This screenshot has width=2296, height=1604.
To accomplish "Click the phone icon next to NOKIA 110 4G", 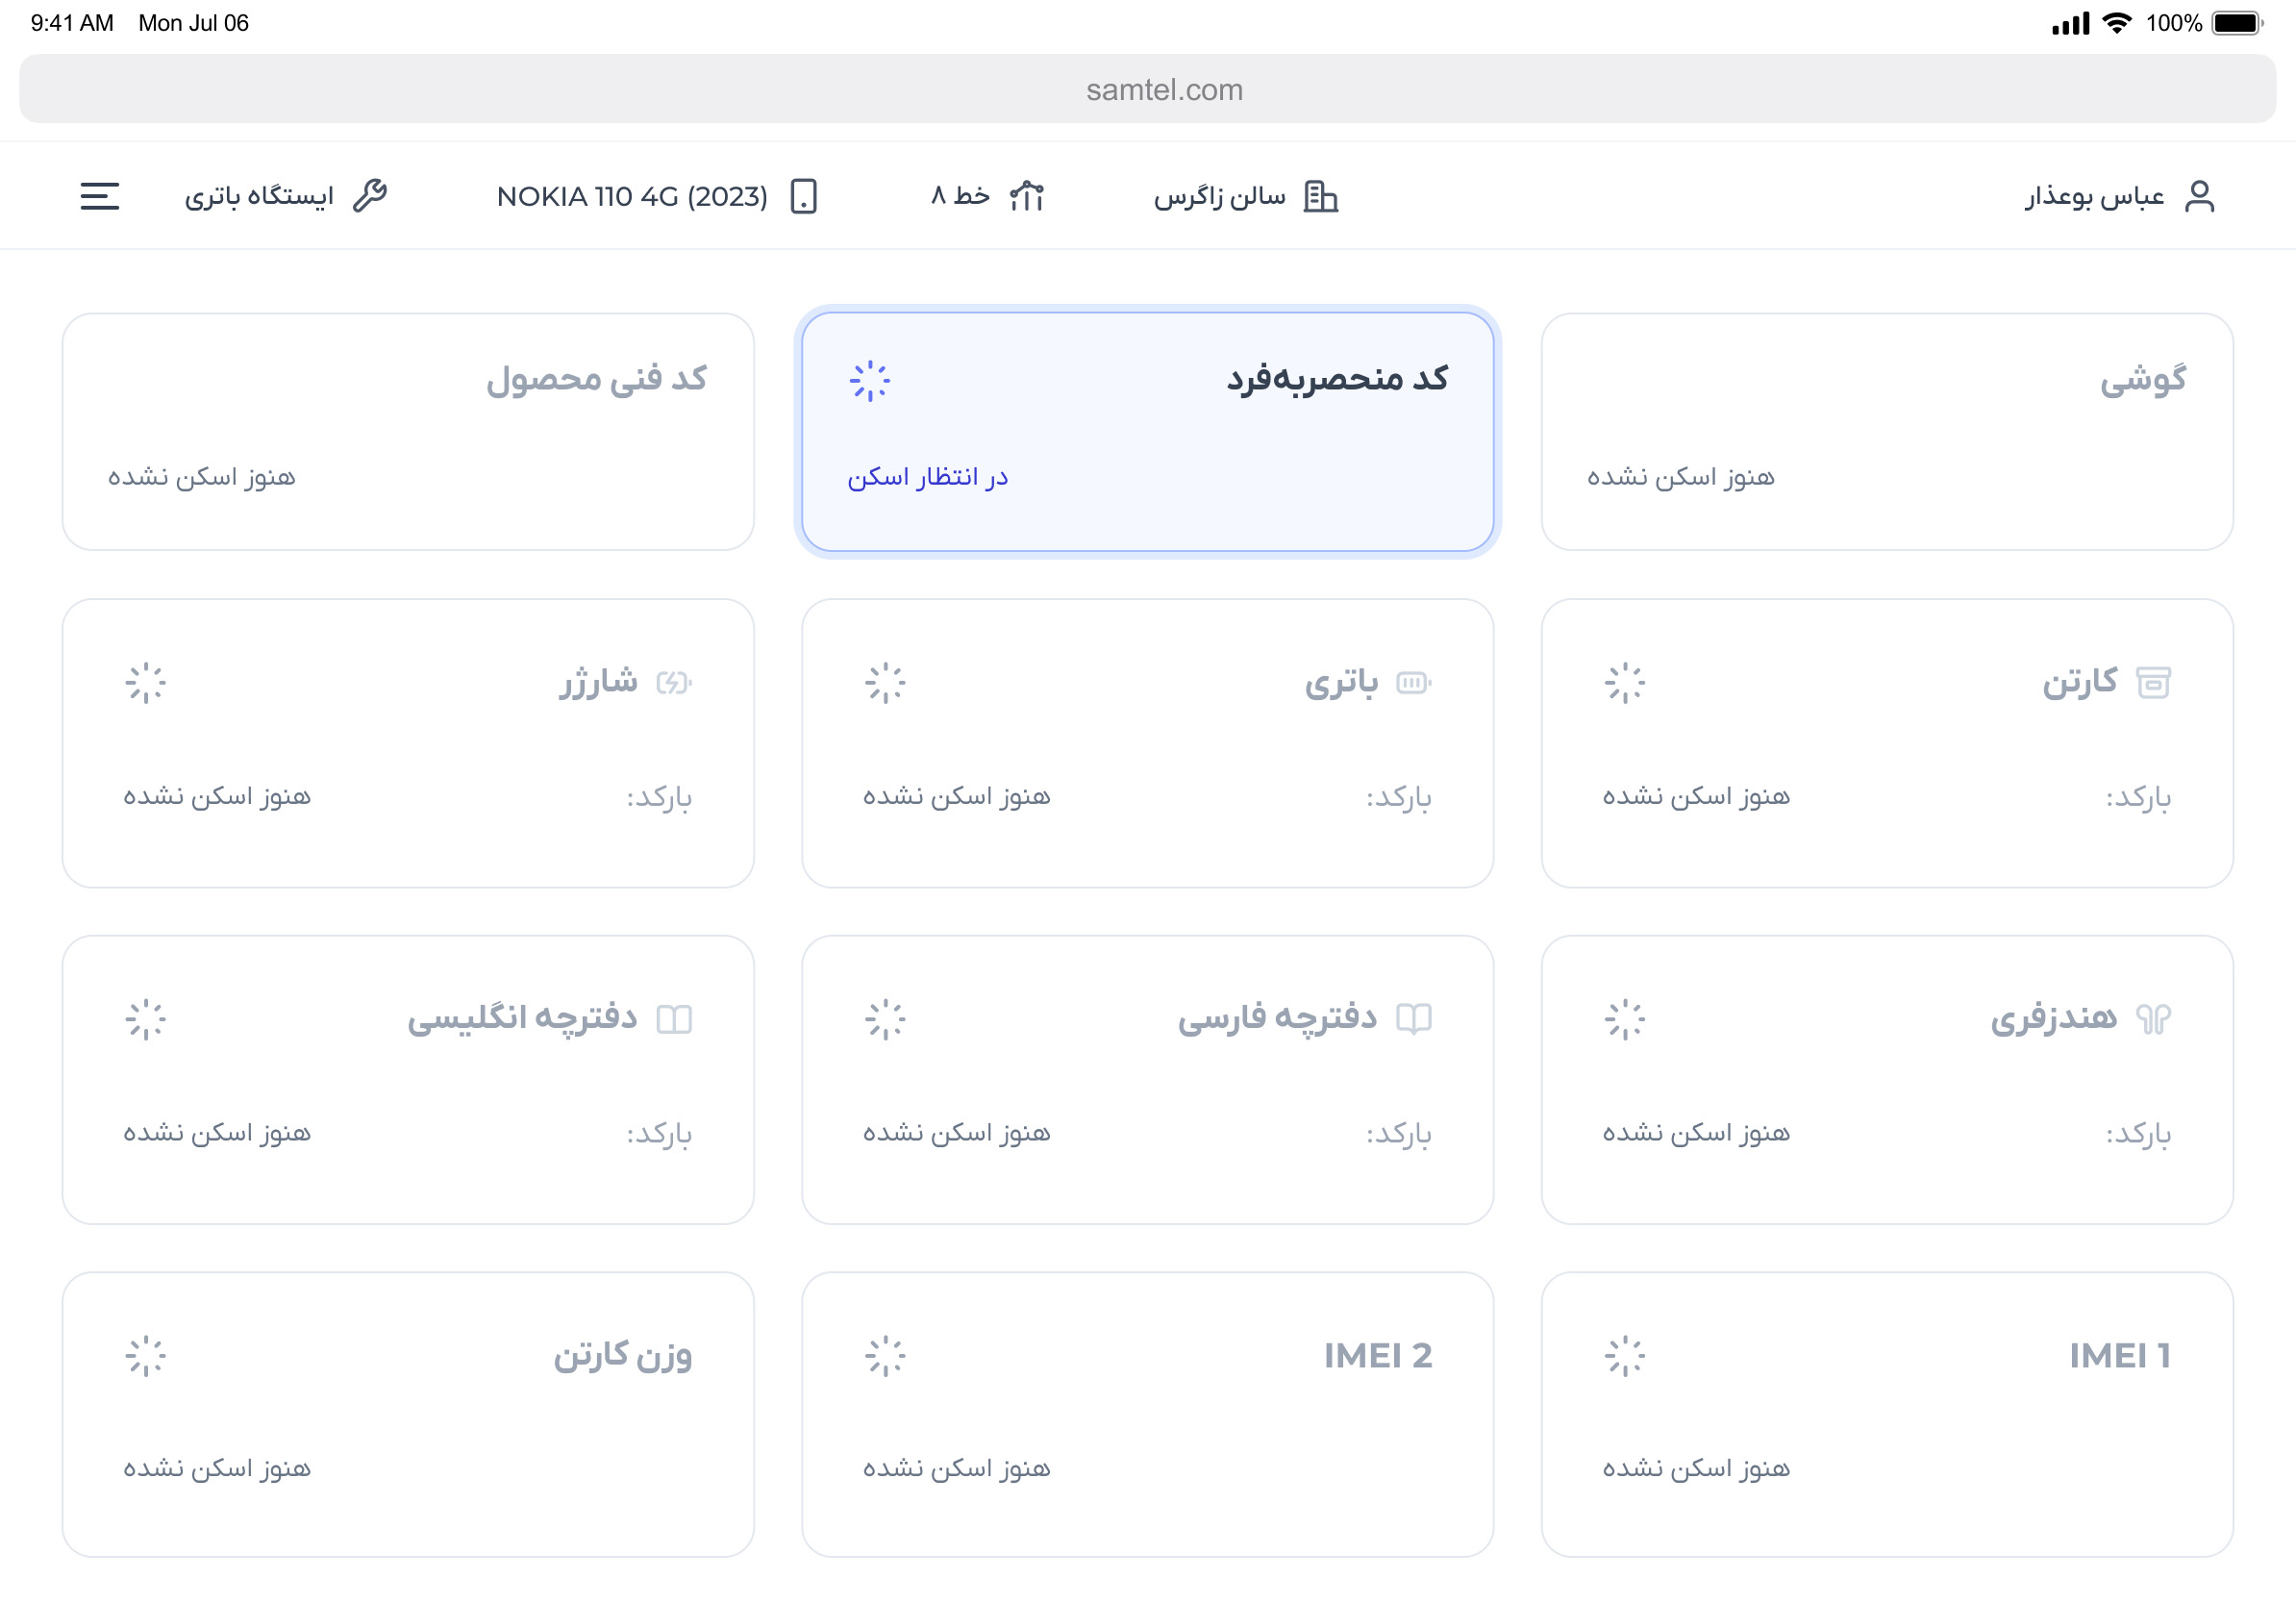I will tap(803, 196).
